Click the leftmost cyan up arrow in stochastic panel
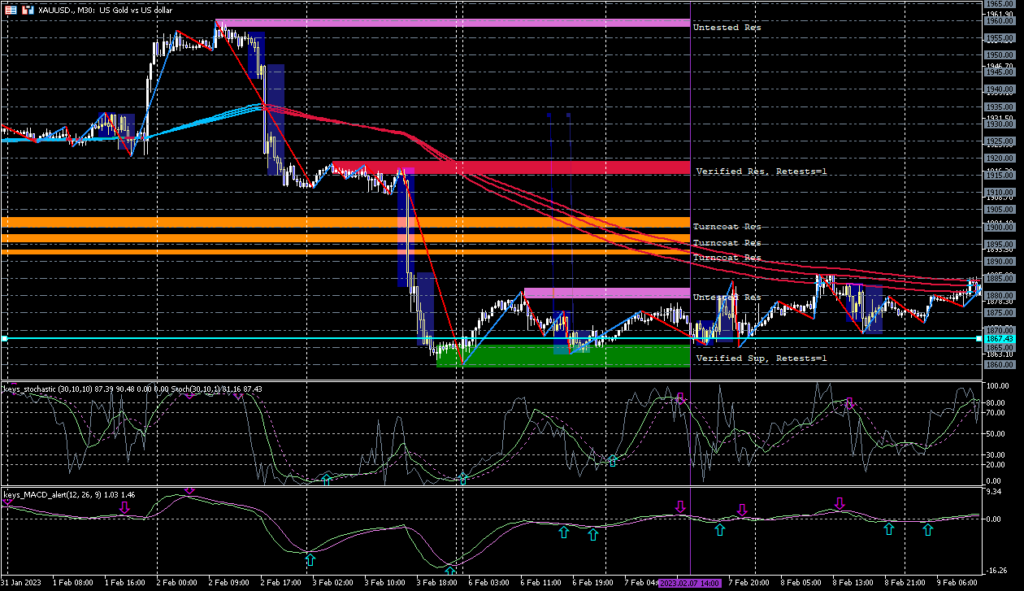 tap(326, 480)
